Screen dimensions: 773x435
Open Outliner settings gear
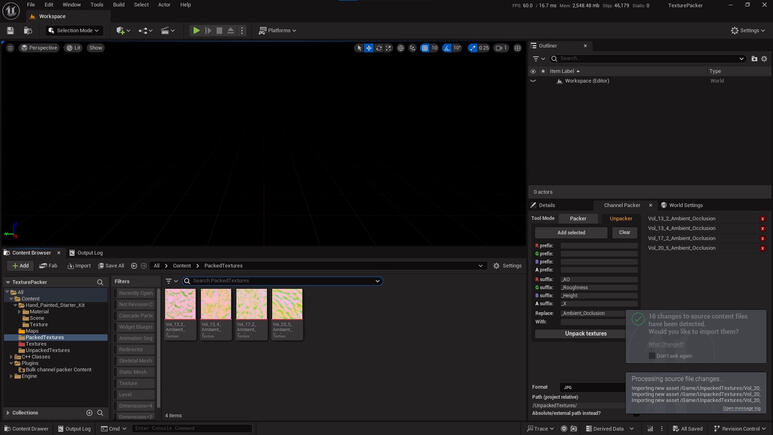pos(764,59)
